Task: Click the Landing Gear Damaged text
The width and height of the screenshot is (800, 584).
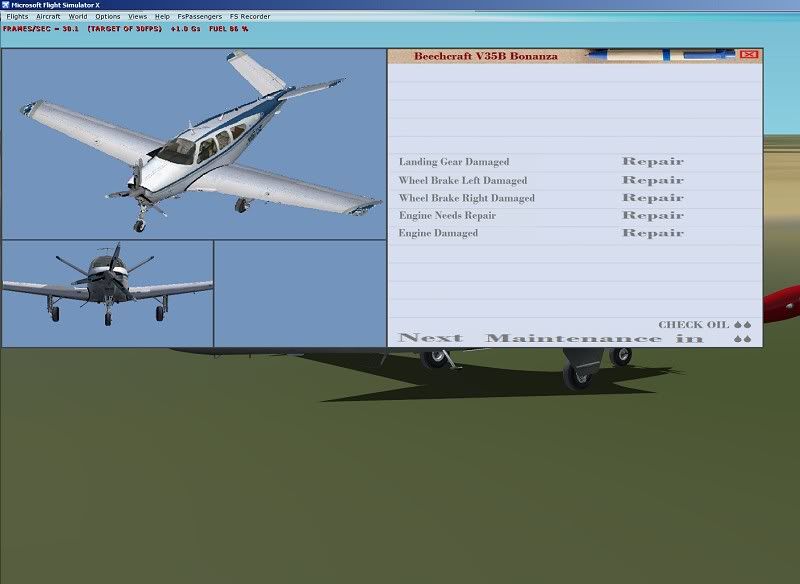Action: click(x=454, y=162)
